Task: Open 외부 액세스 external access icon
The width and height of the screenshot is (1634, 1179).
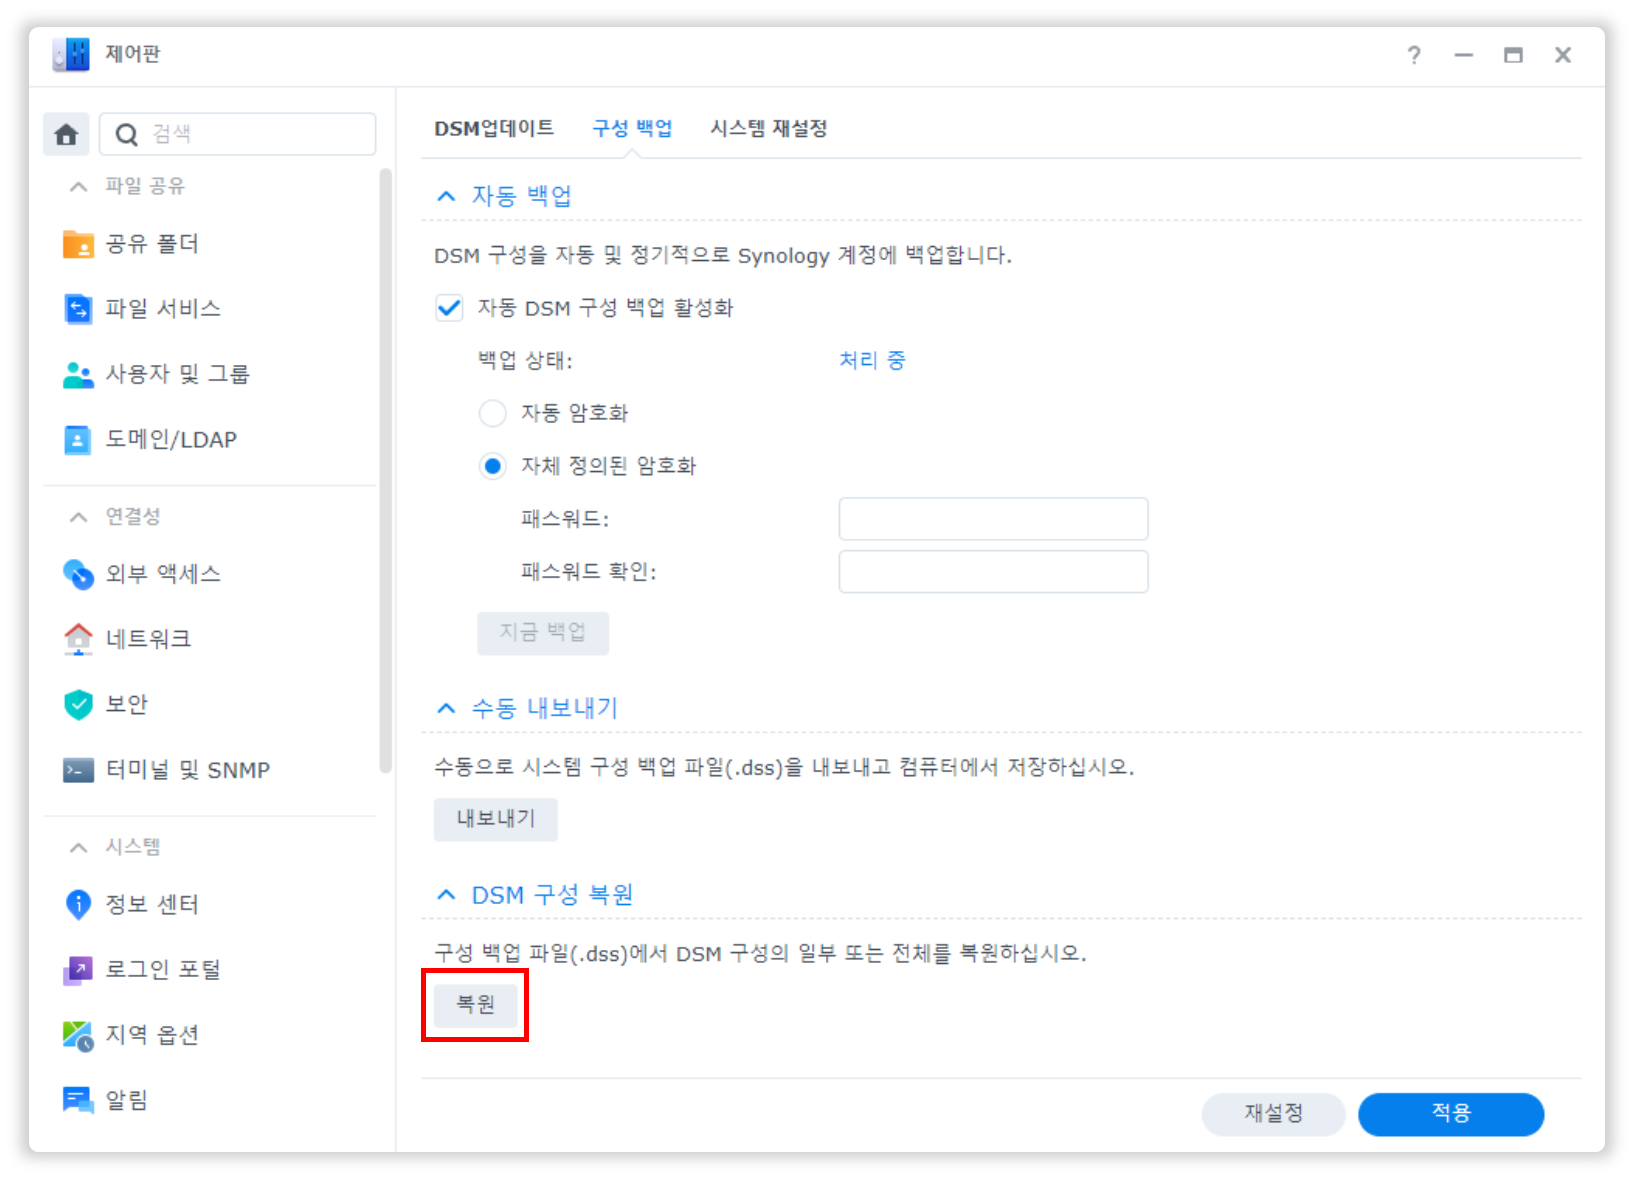Action: (x=78, y=574)
